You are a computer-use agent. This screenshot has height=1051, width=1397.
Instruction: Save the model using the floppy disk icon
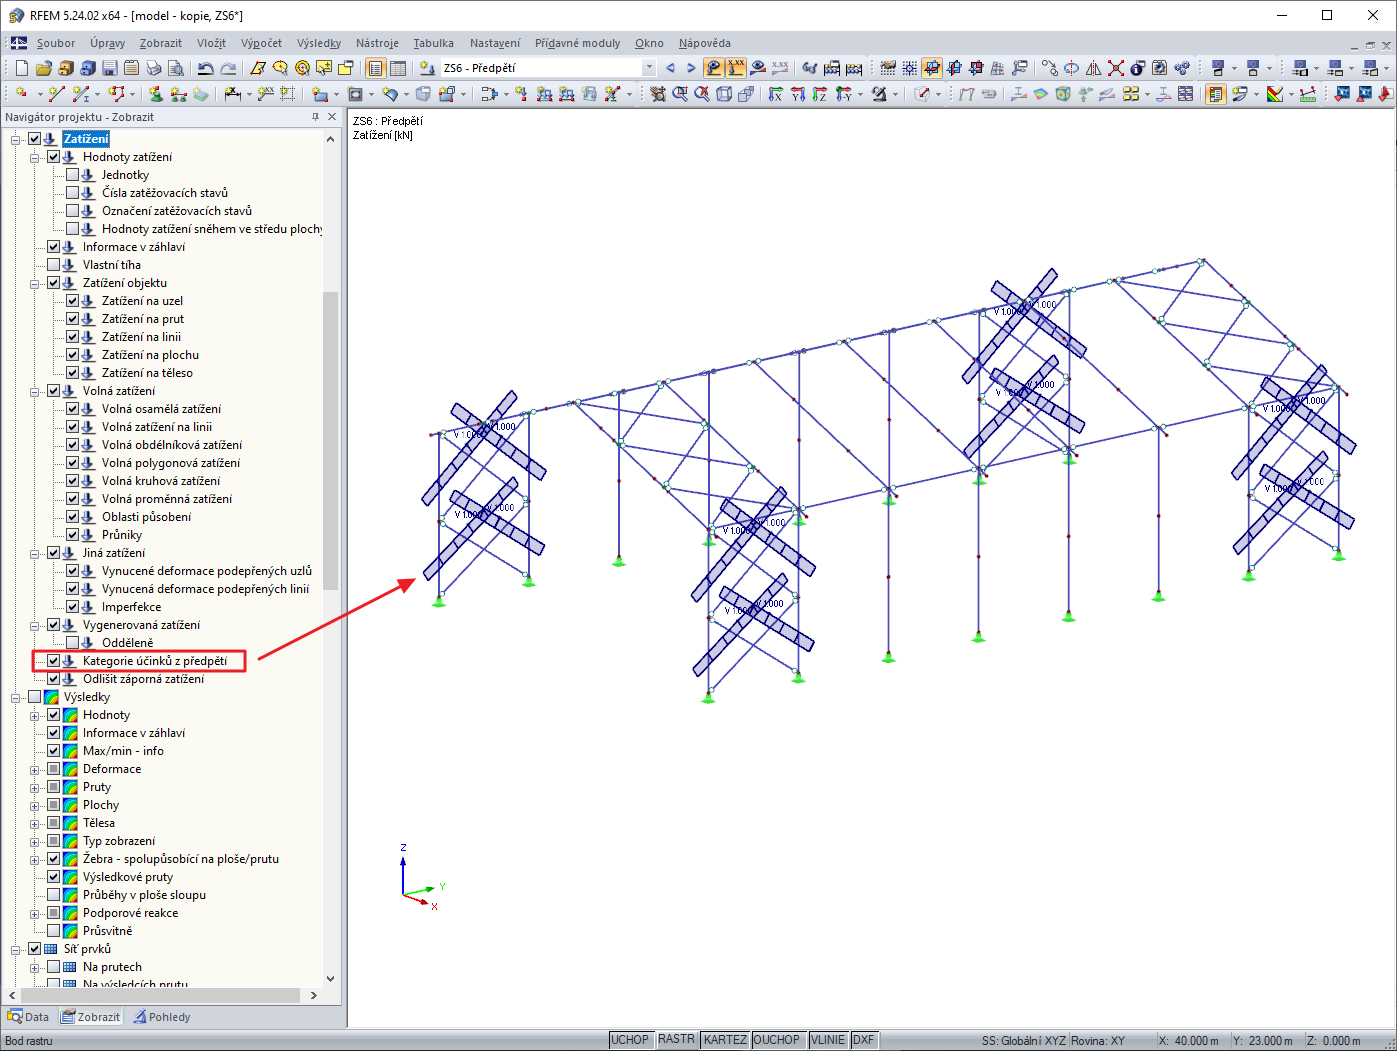(109, 68)
